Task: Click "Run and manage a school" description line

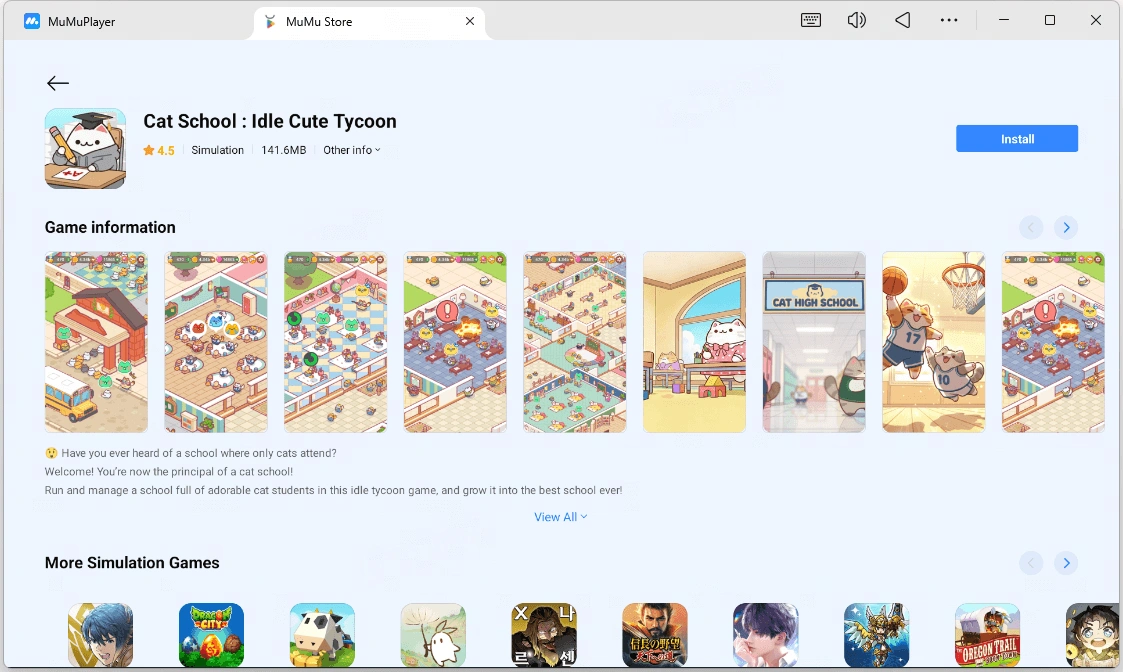Action: tap(334, 491)
